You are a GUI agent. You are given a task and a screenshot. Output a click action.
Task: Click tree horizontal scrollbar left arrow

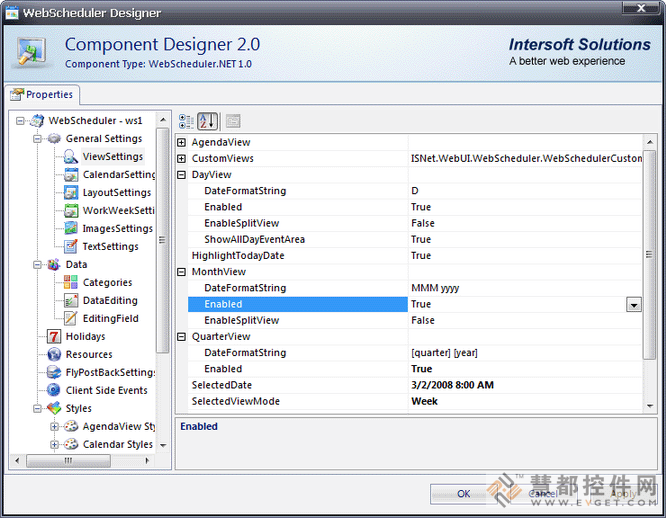click(x=17, y=460)
